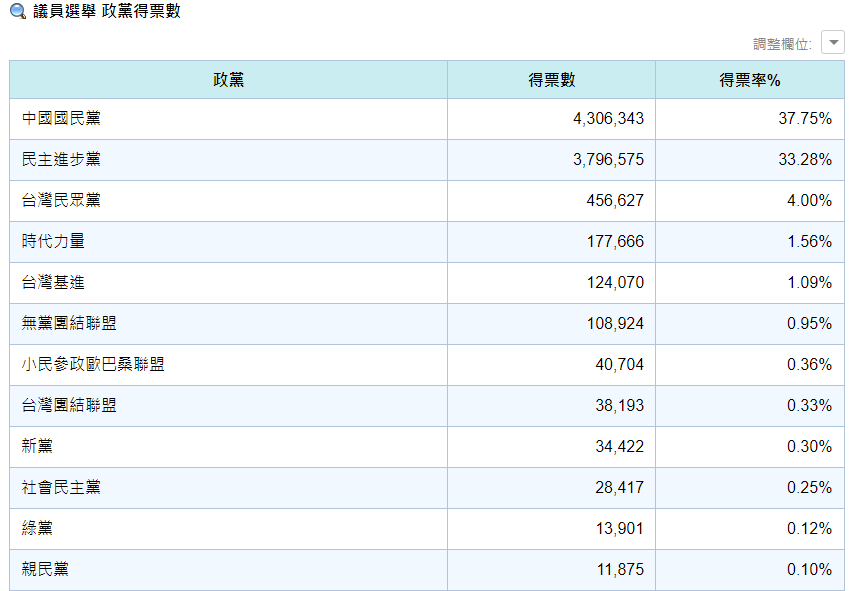The width and height of the screenshot is (867, 591).
Task: Click the 議員選舉 政黨得票數 heading
Action: point(107,11)
